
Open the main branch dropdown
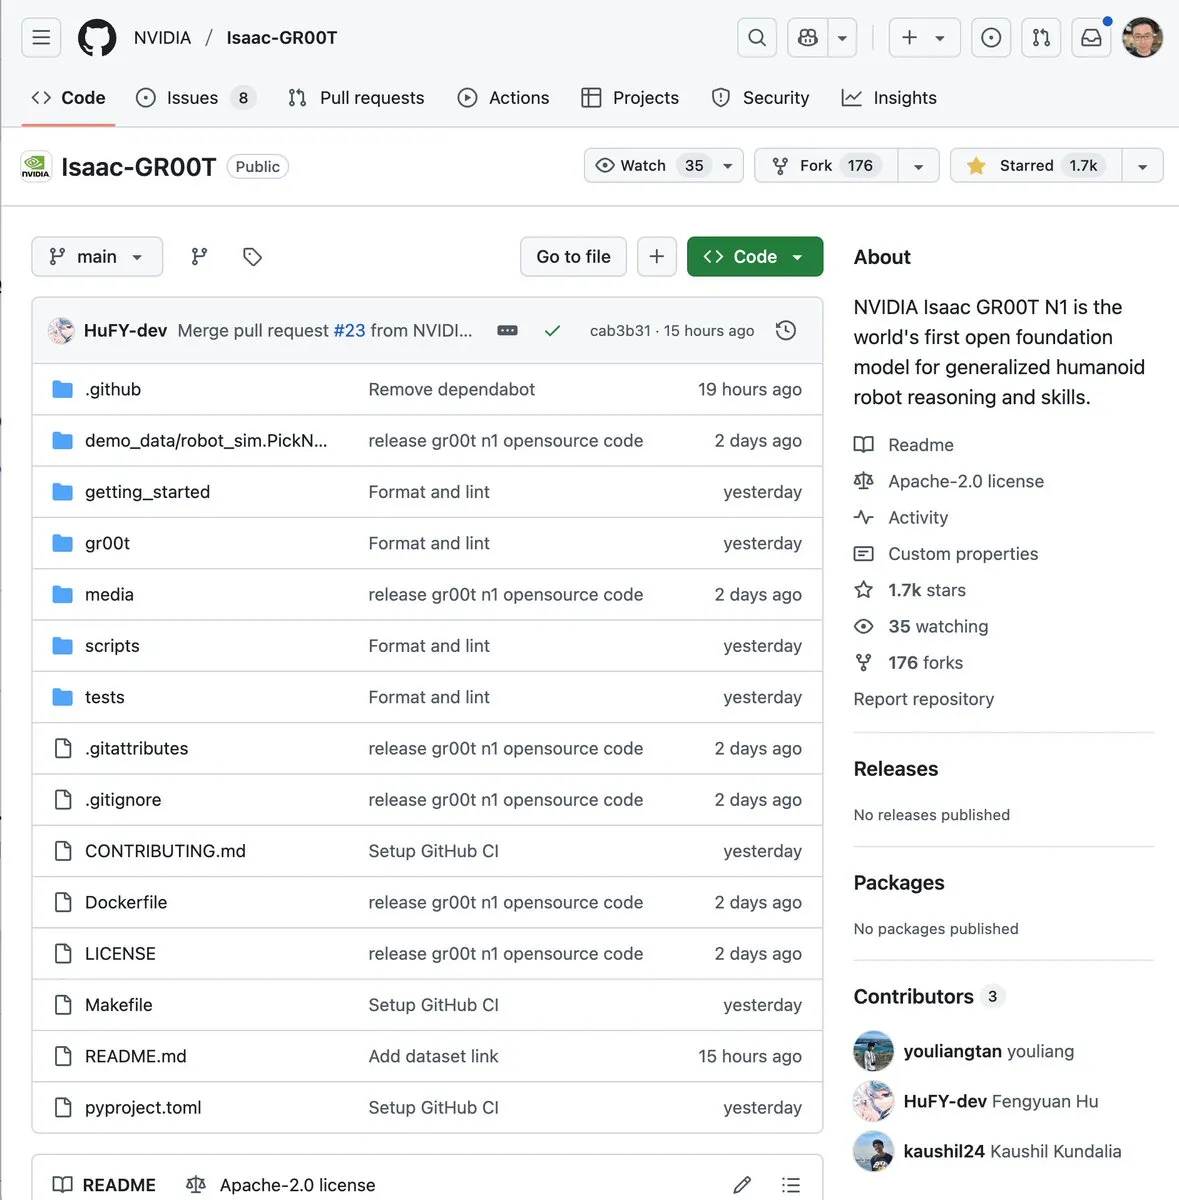tap(97, 257)
